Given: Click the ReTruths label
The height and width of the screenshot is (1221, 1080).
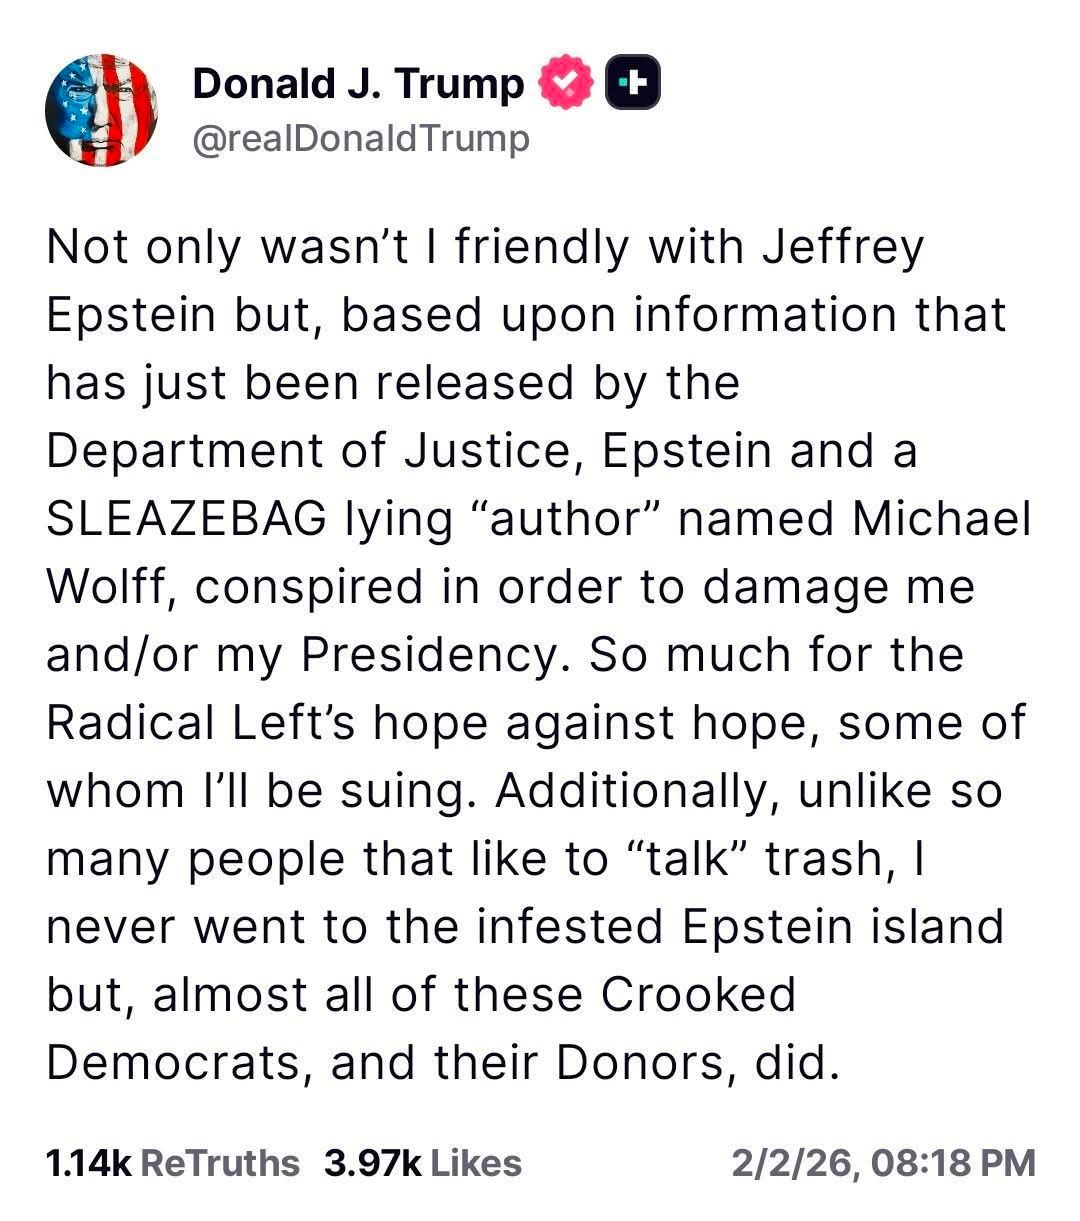Looking at the screenshot, I should 220,1163.
